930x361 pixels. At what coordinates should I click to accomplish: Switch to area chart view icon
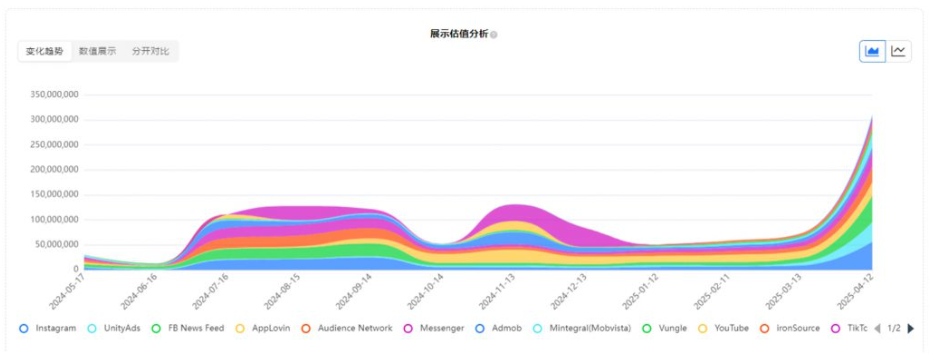click(872, 52)
